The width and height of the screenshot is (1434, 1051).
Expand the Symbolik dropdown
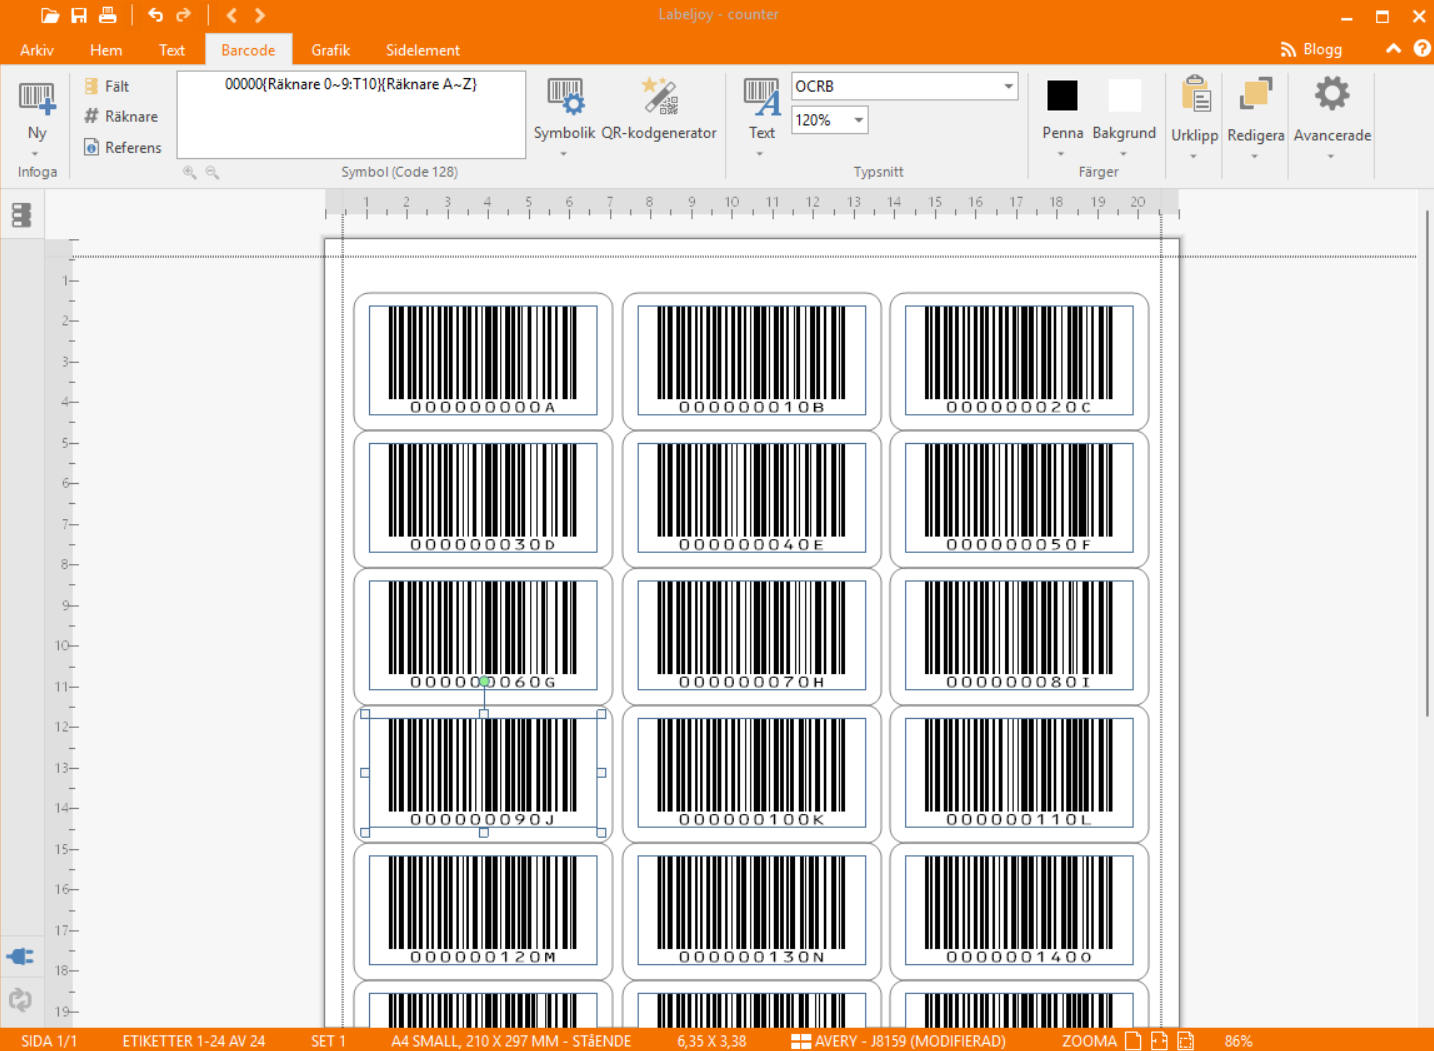click(564, 153)
